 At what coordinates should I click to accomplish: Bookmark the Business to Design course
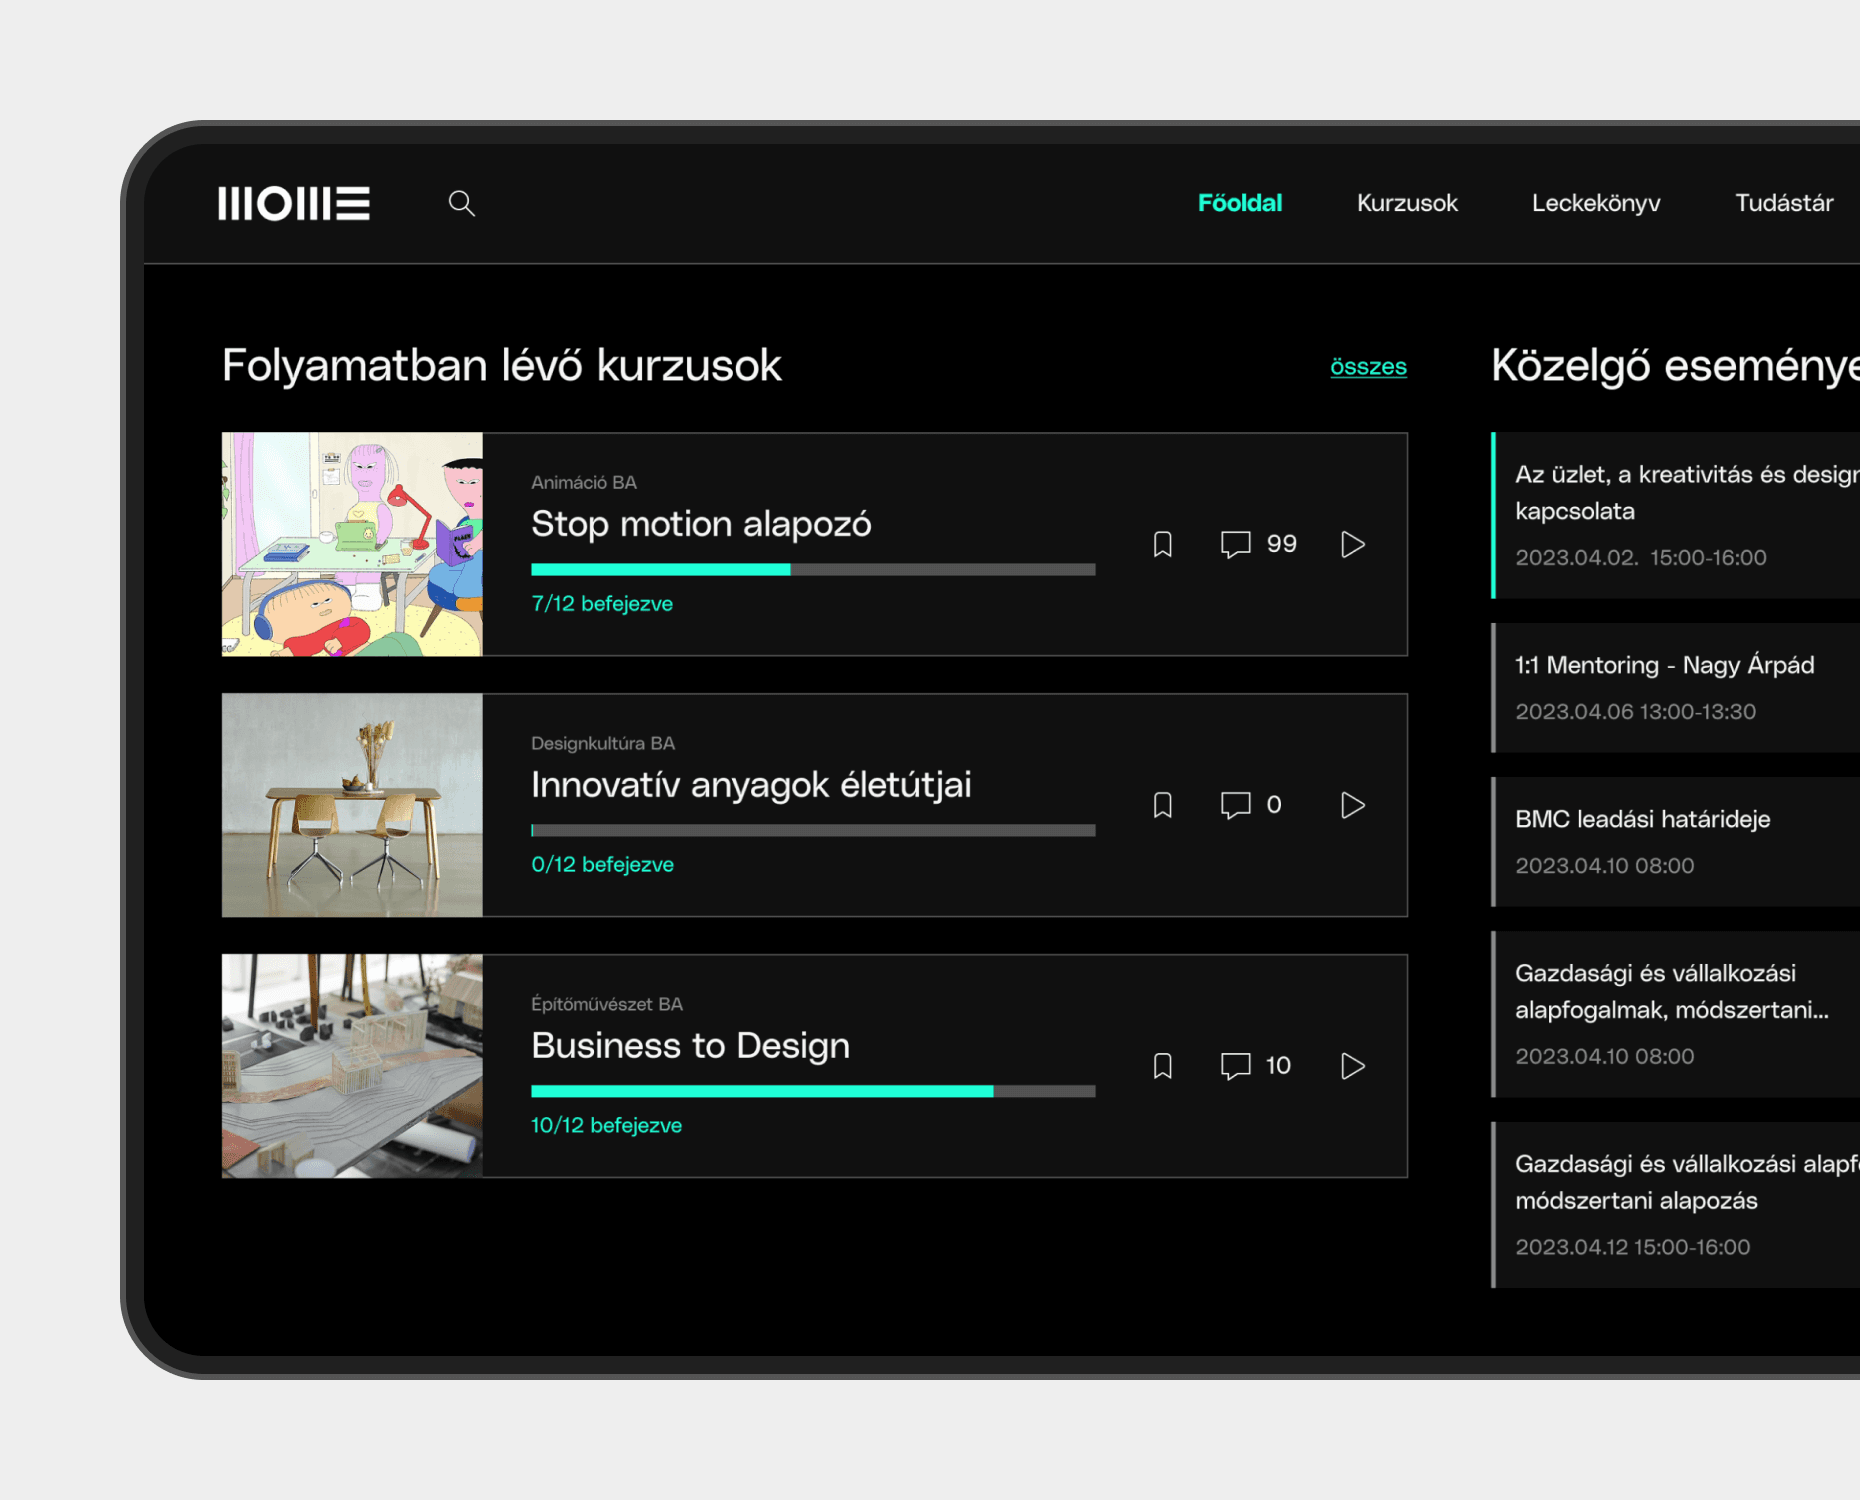click(1162, 1066)
